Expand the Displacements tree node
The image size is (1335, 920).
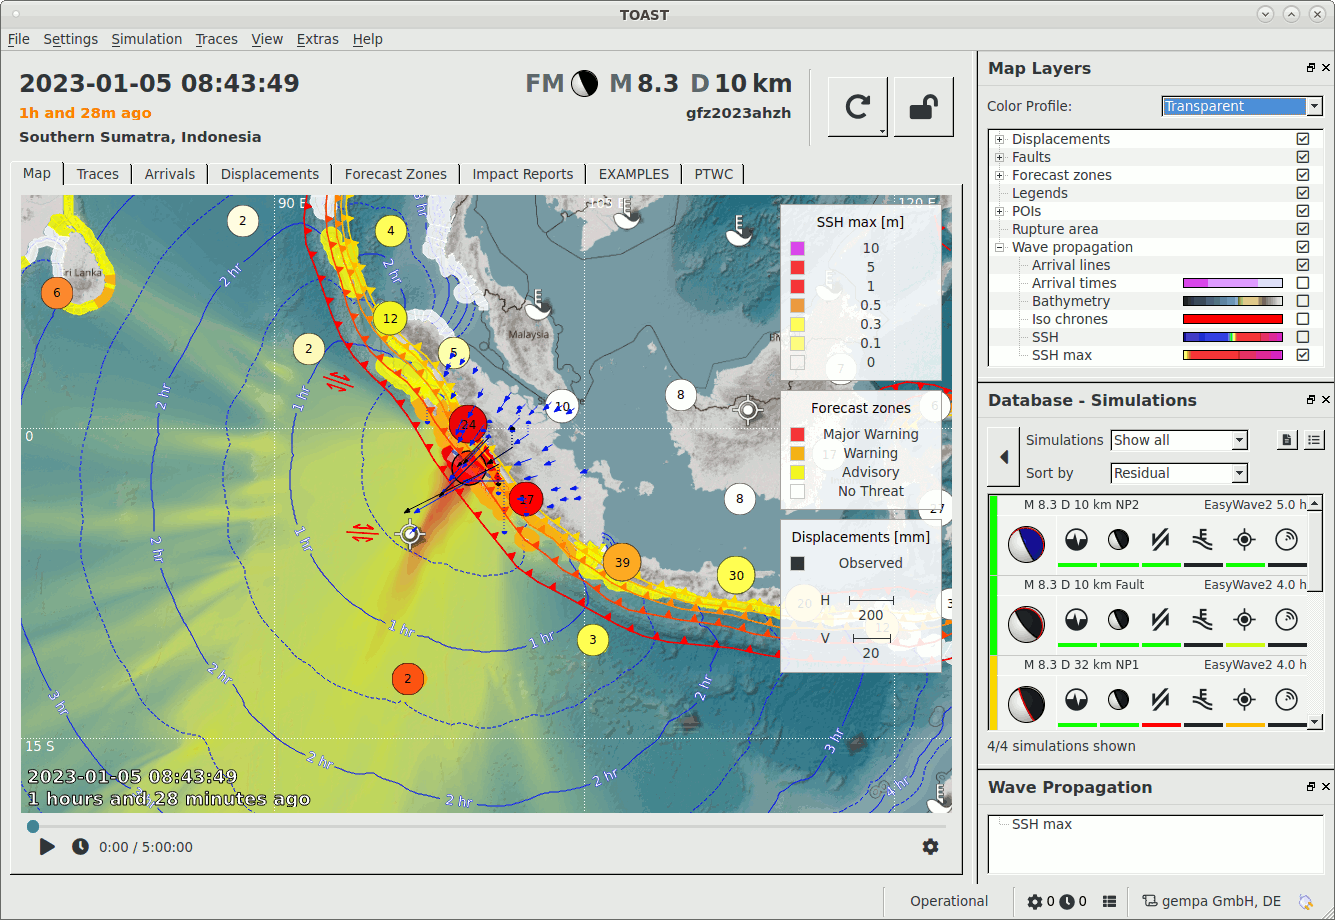(x=999, y=139)
